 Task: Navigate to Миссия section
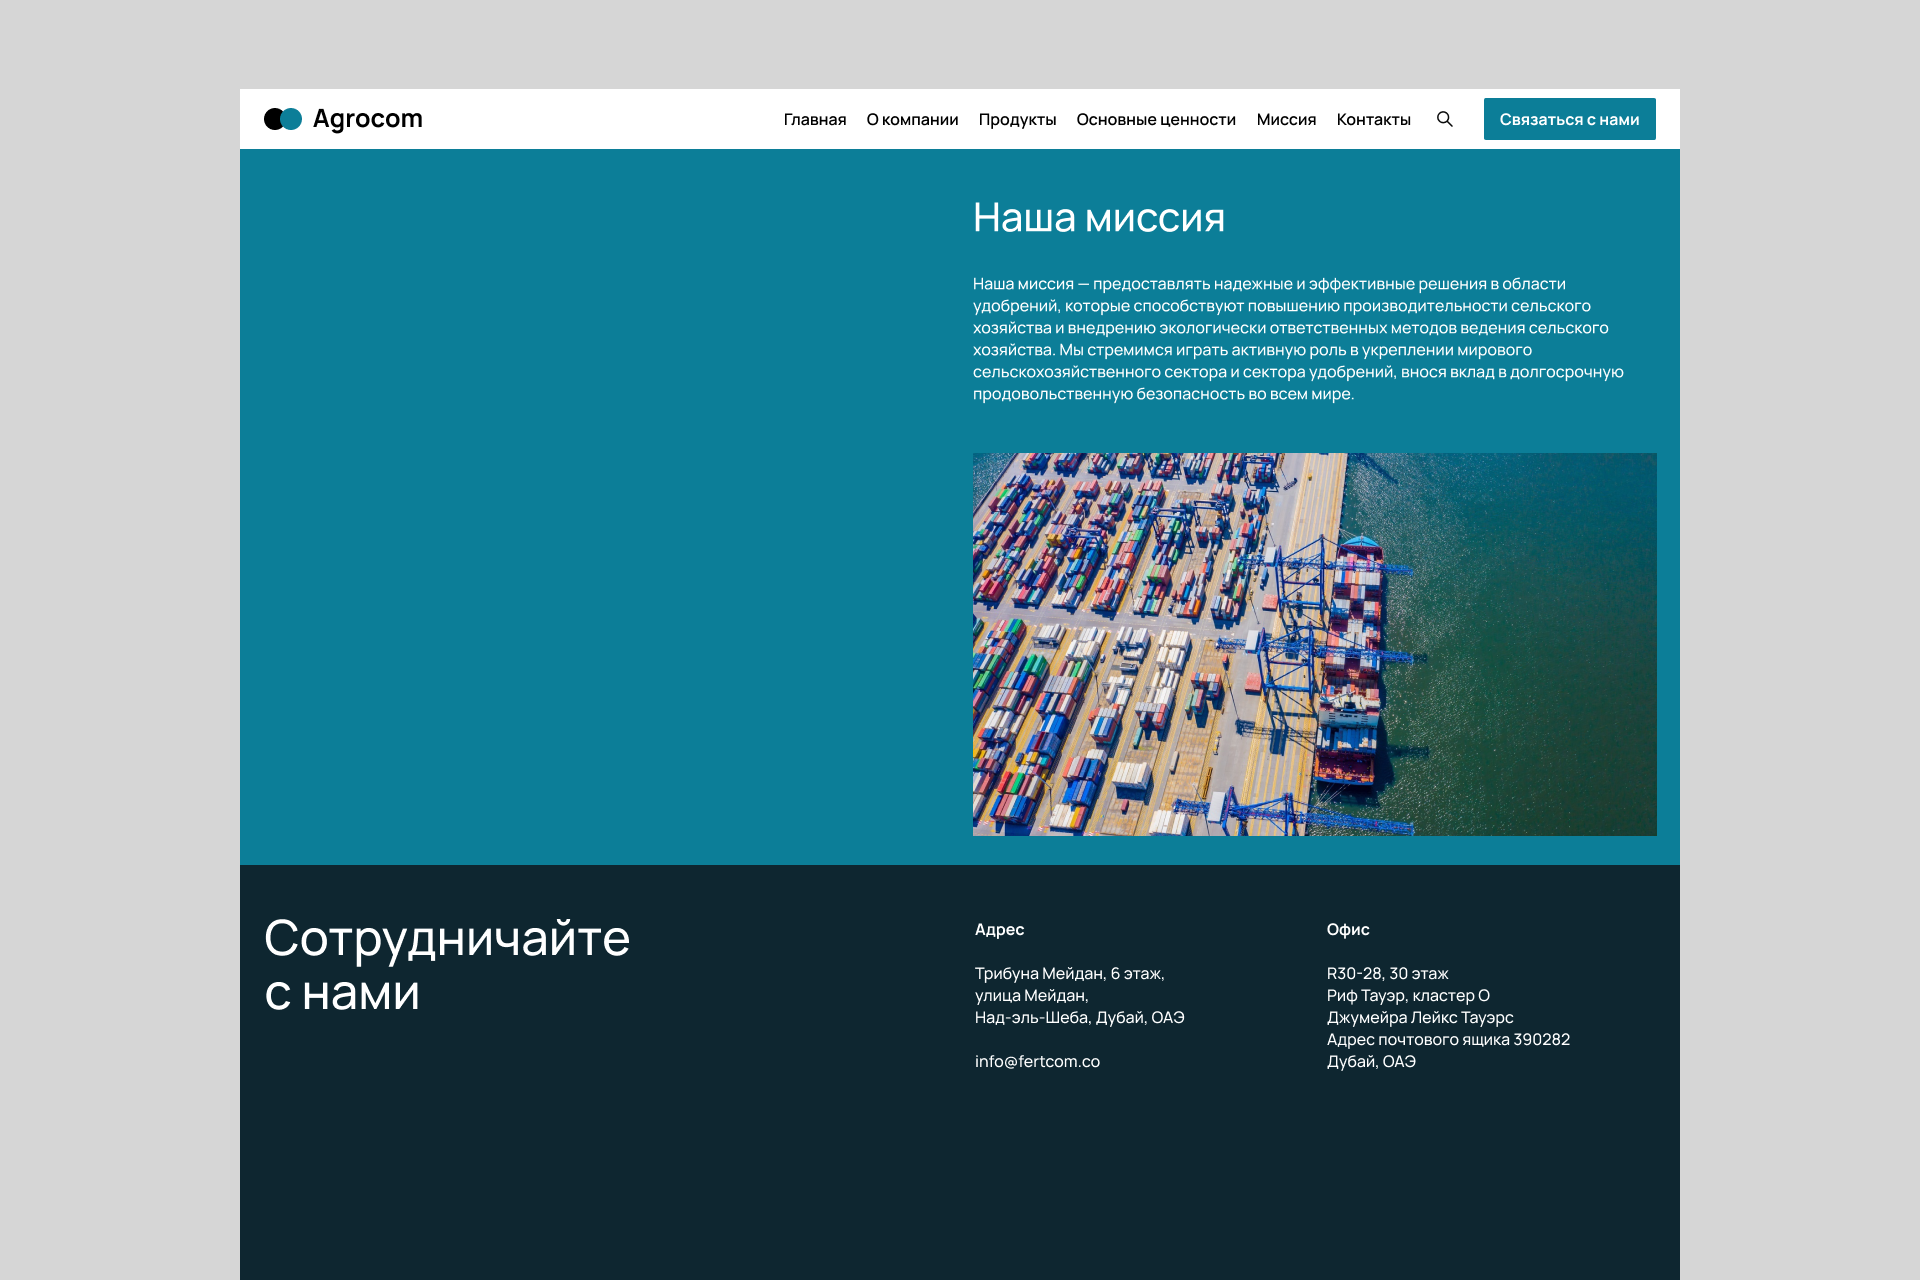pyautogui.click(x=1286, y=119)
